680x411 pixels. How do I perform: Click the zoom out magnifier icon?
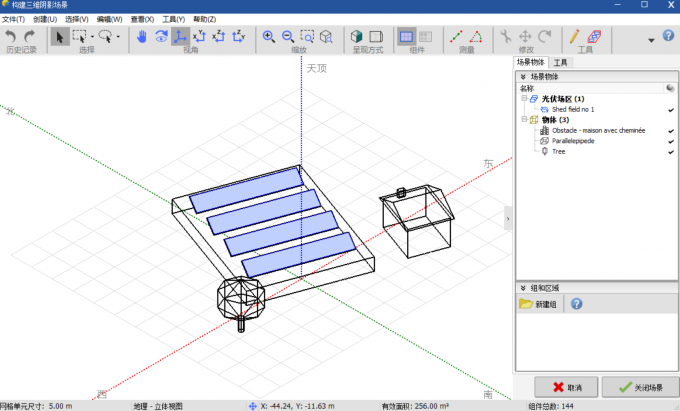(288, 37)
